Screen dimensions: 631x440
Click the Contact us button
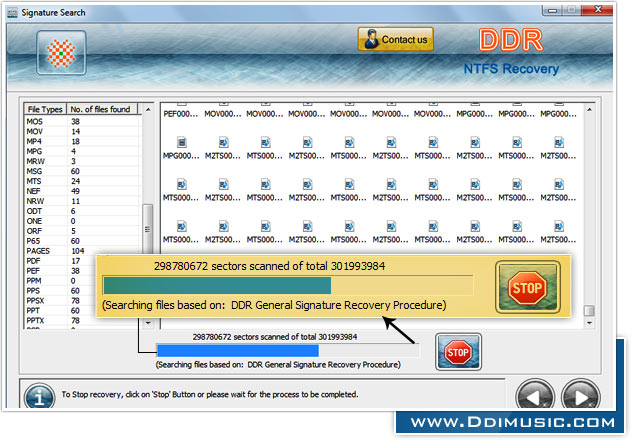396,39
